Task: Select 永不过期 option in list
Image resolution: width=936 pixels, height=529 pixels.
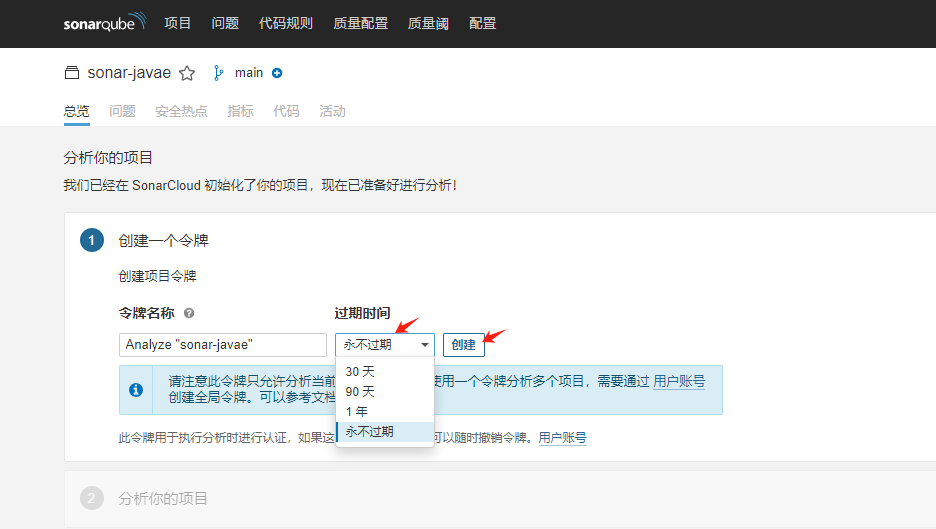Action: pyautogui.click(x=385, y=432)
